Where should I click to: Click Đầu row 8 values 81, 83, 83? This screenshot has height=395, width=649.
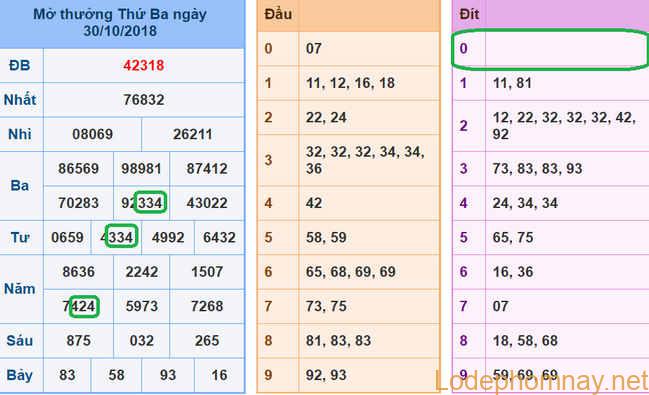338,340
